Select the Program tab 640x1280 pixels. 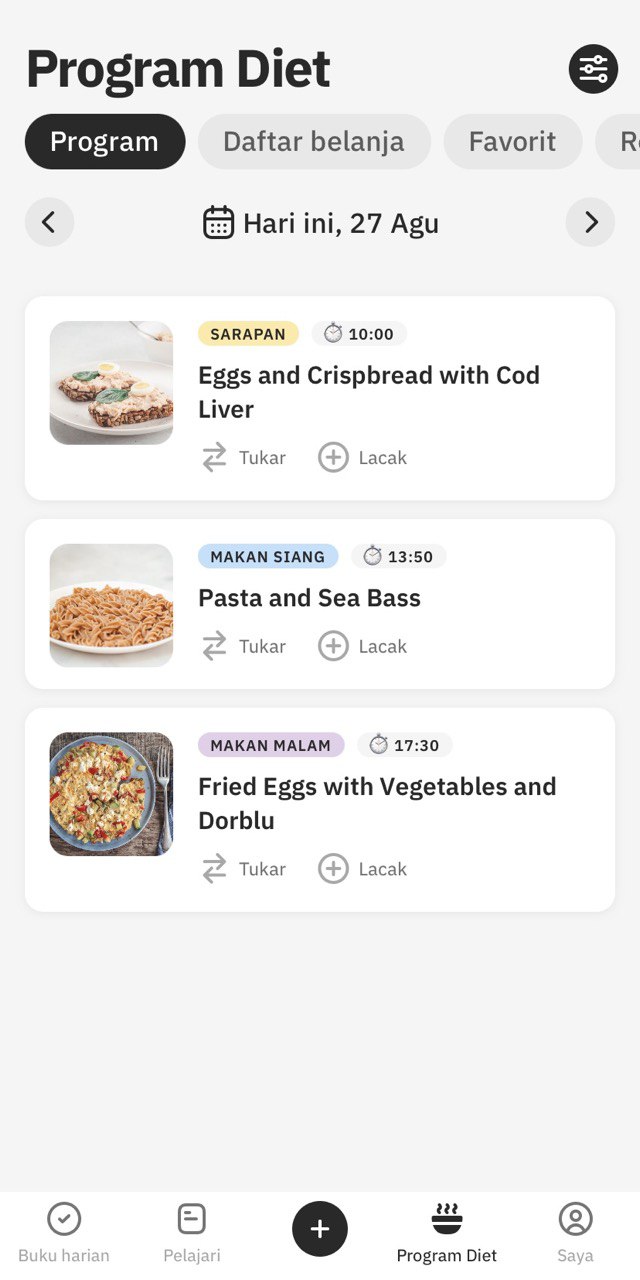click(105, 141)
